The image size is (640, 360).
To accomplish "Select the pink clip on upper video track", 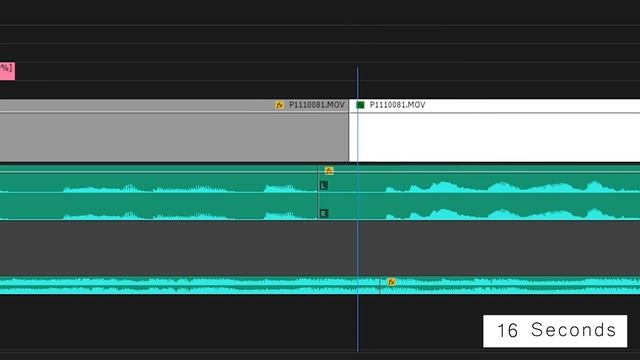I will point(7,71).
